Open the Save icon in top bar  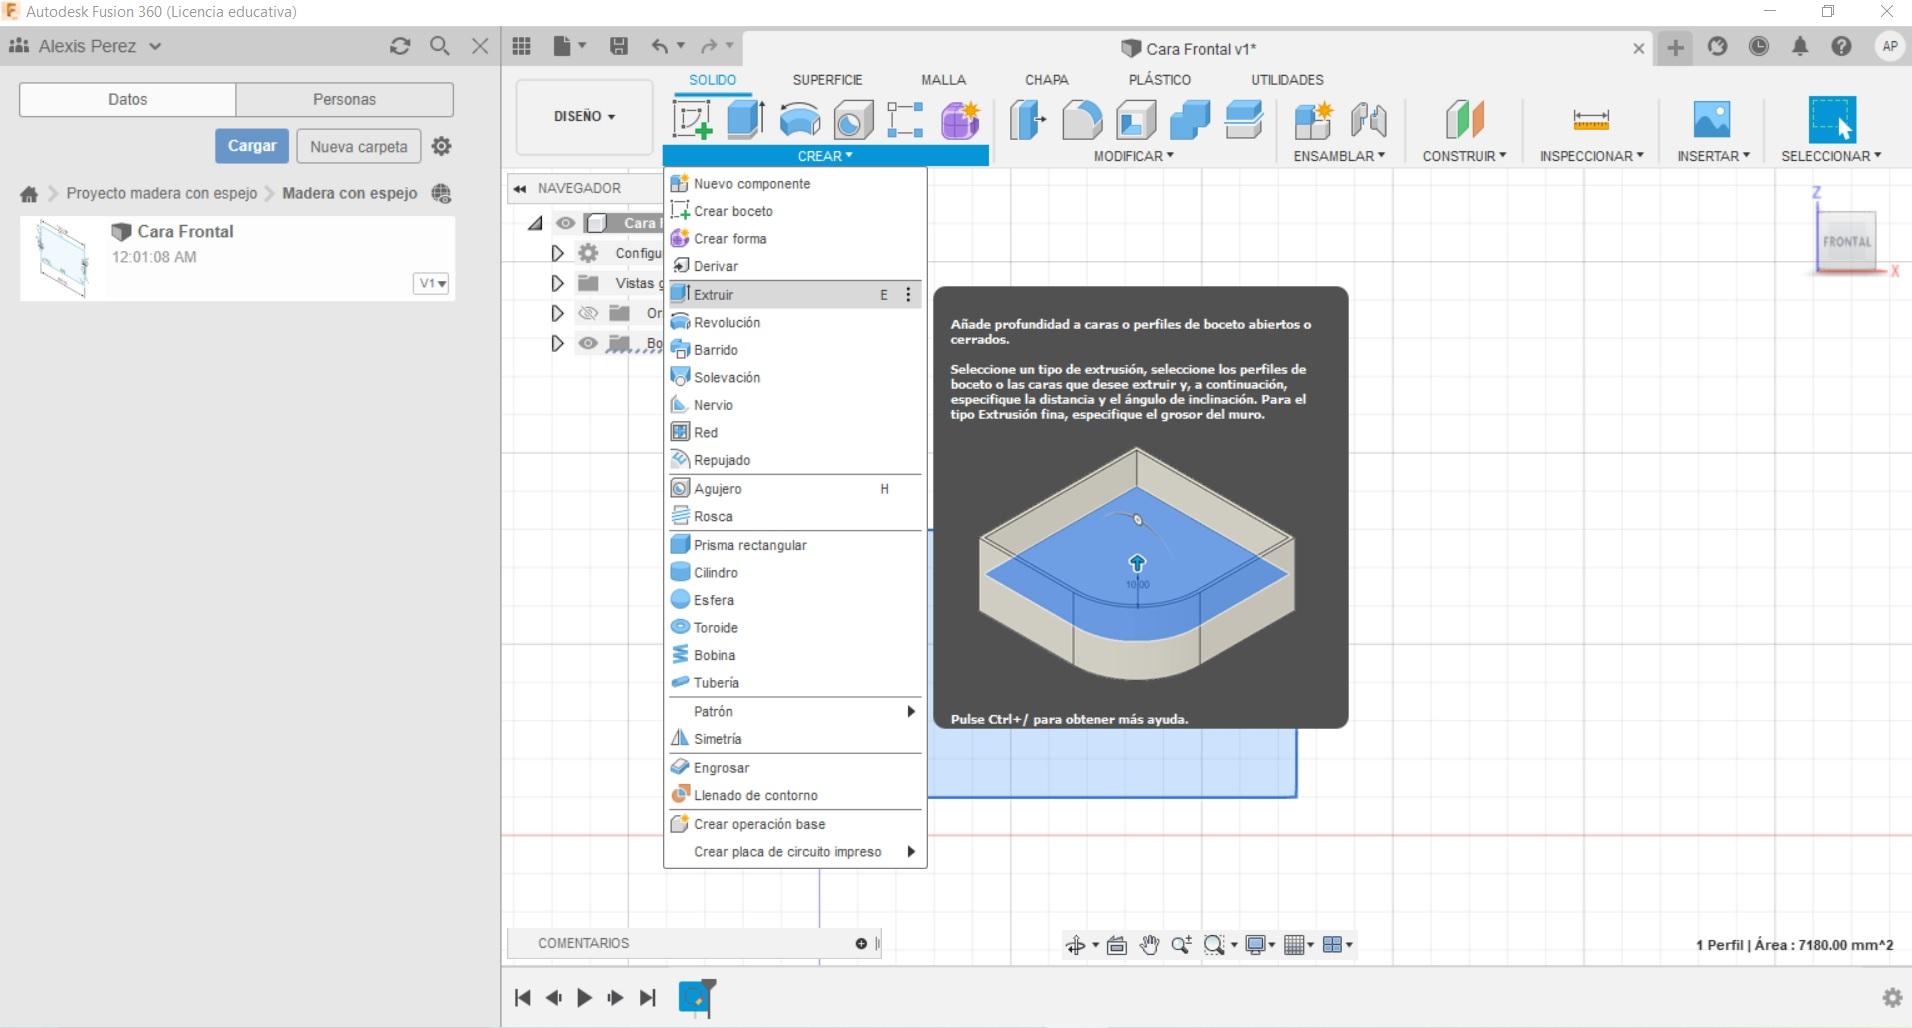click(619, 46)
